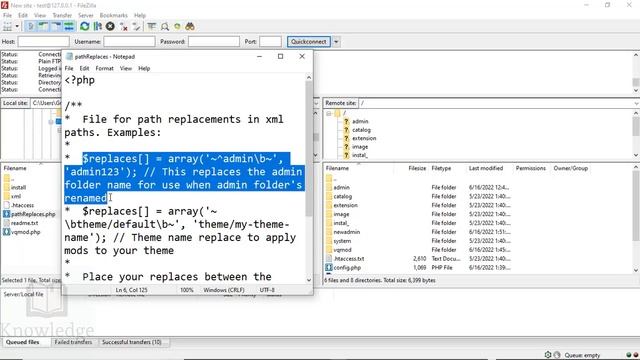Sort remote list by Filesize column
640x360 pixels.
point(417,168)
